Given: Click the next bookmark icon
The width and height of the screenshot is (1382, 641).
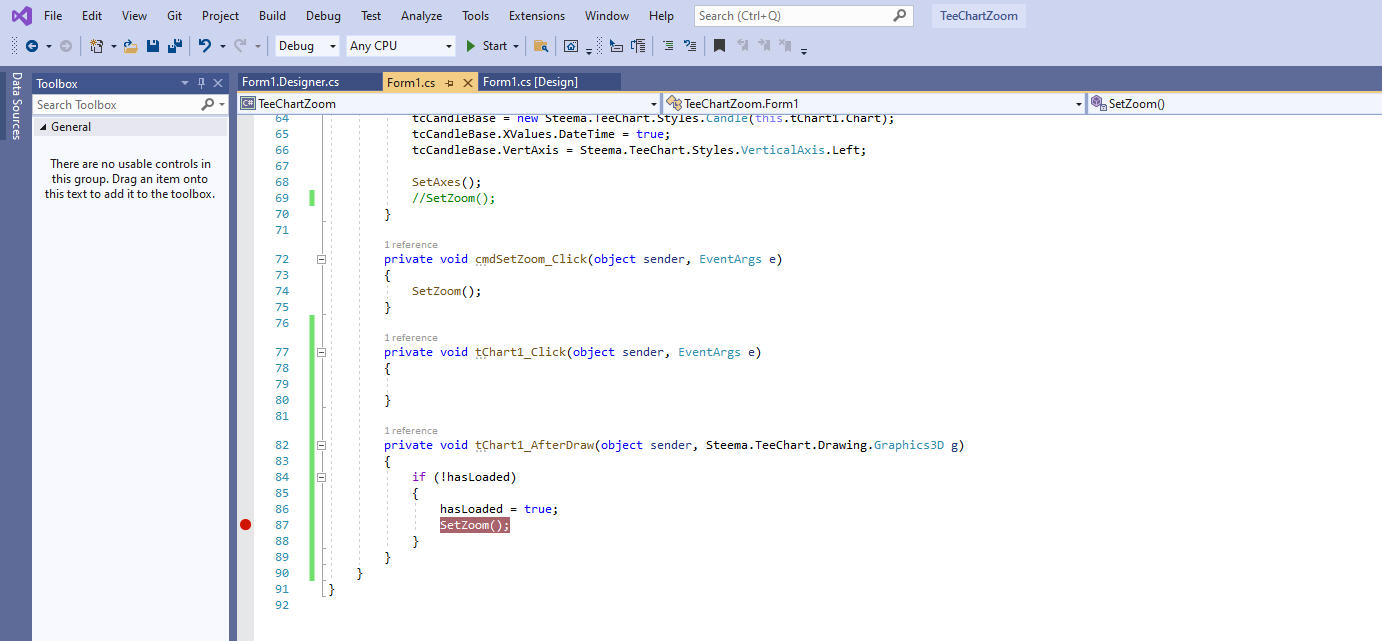Looking at the screenshot, I should click(x=764, y=46).
